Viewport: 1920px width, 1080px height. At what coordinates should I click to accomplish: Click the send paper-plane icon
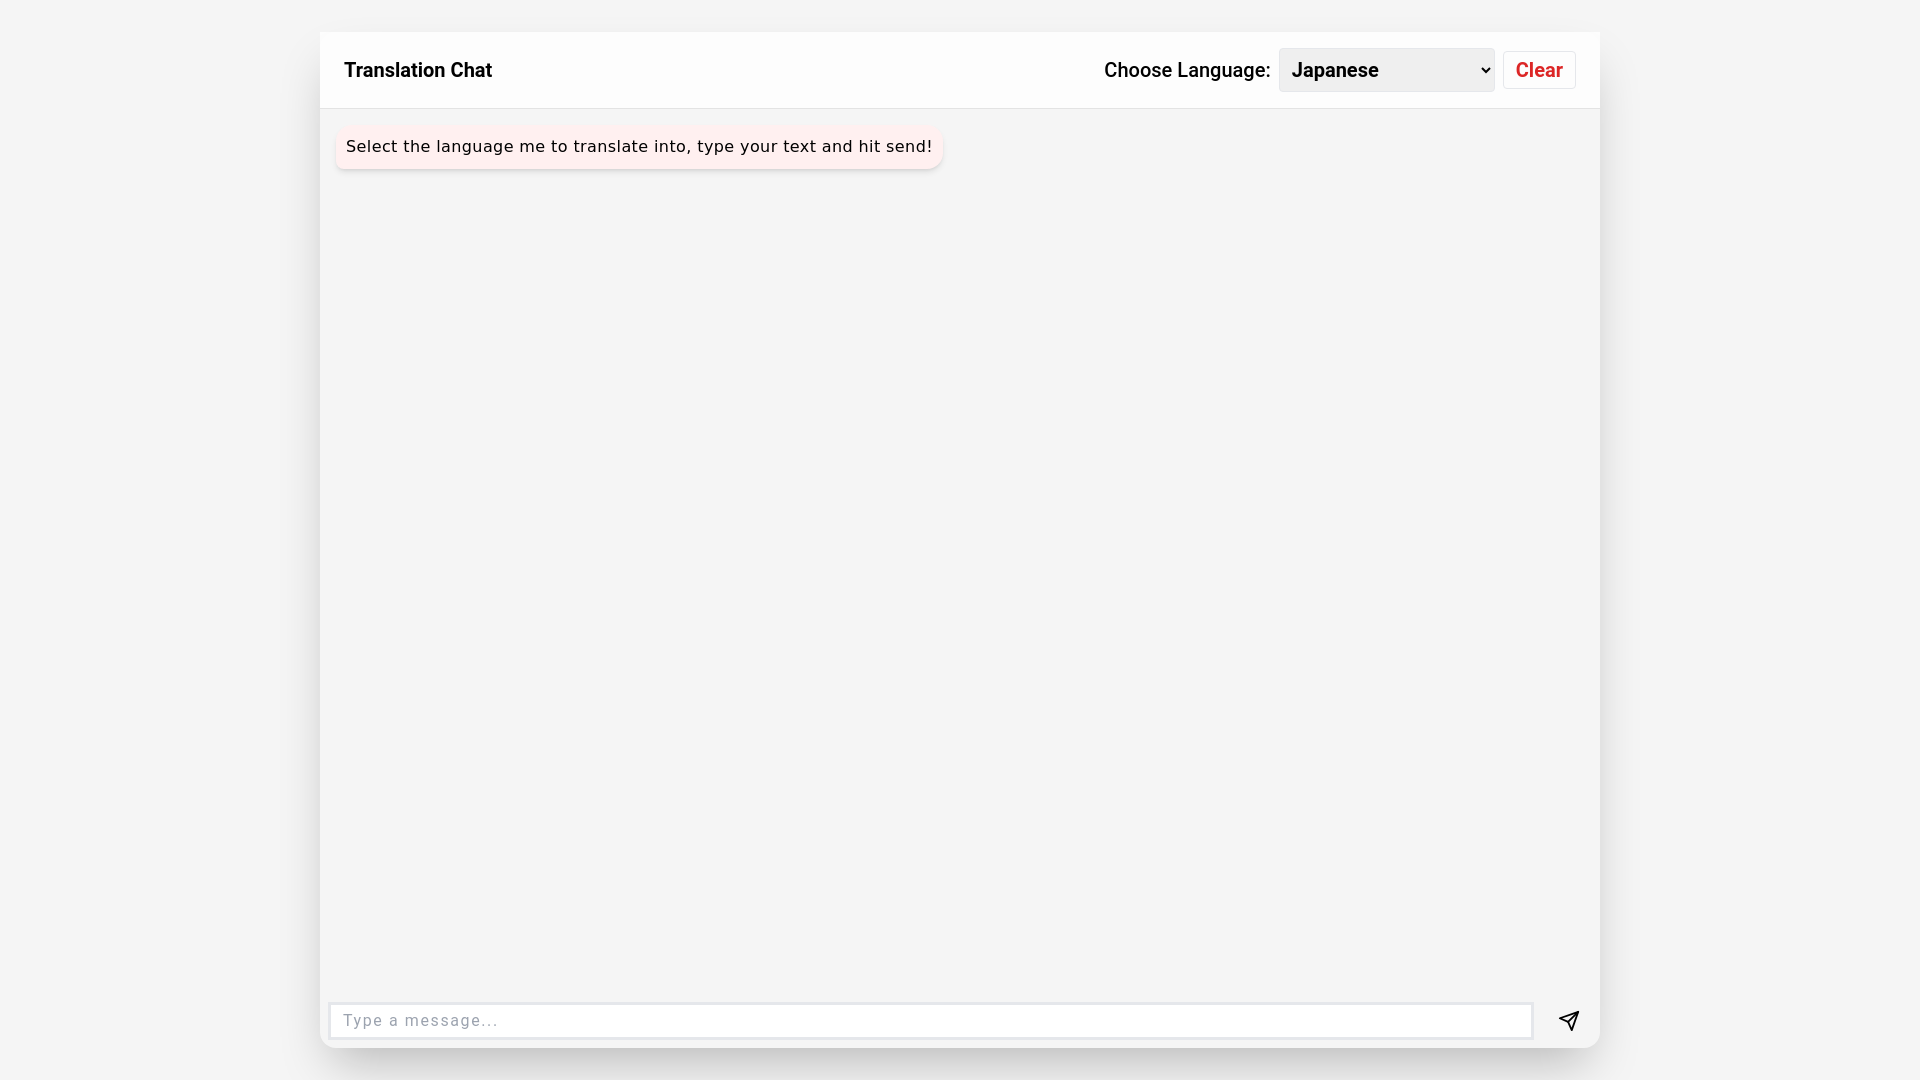1568,1020
